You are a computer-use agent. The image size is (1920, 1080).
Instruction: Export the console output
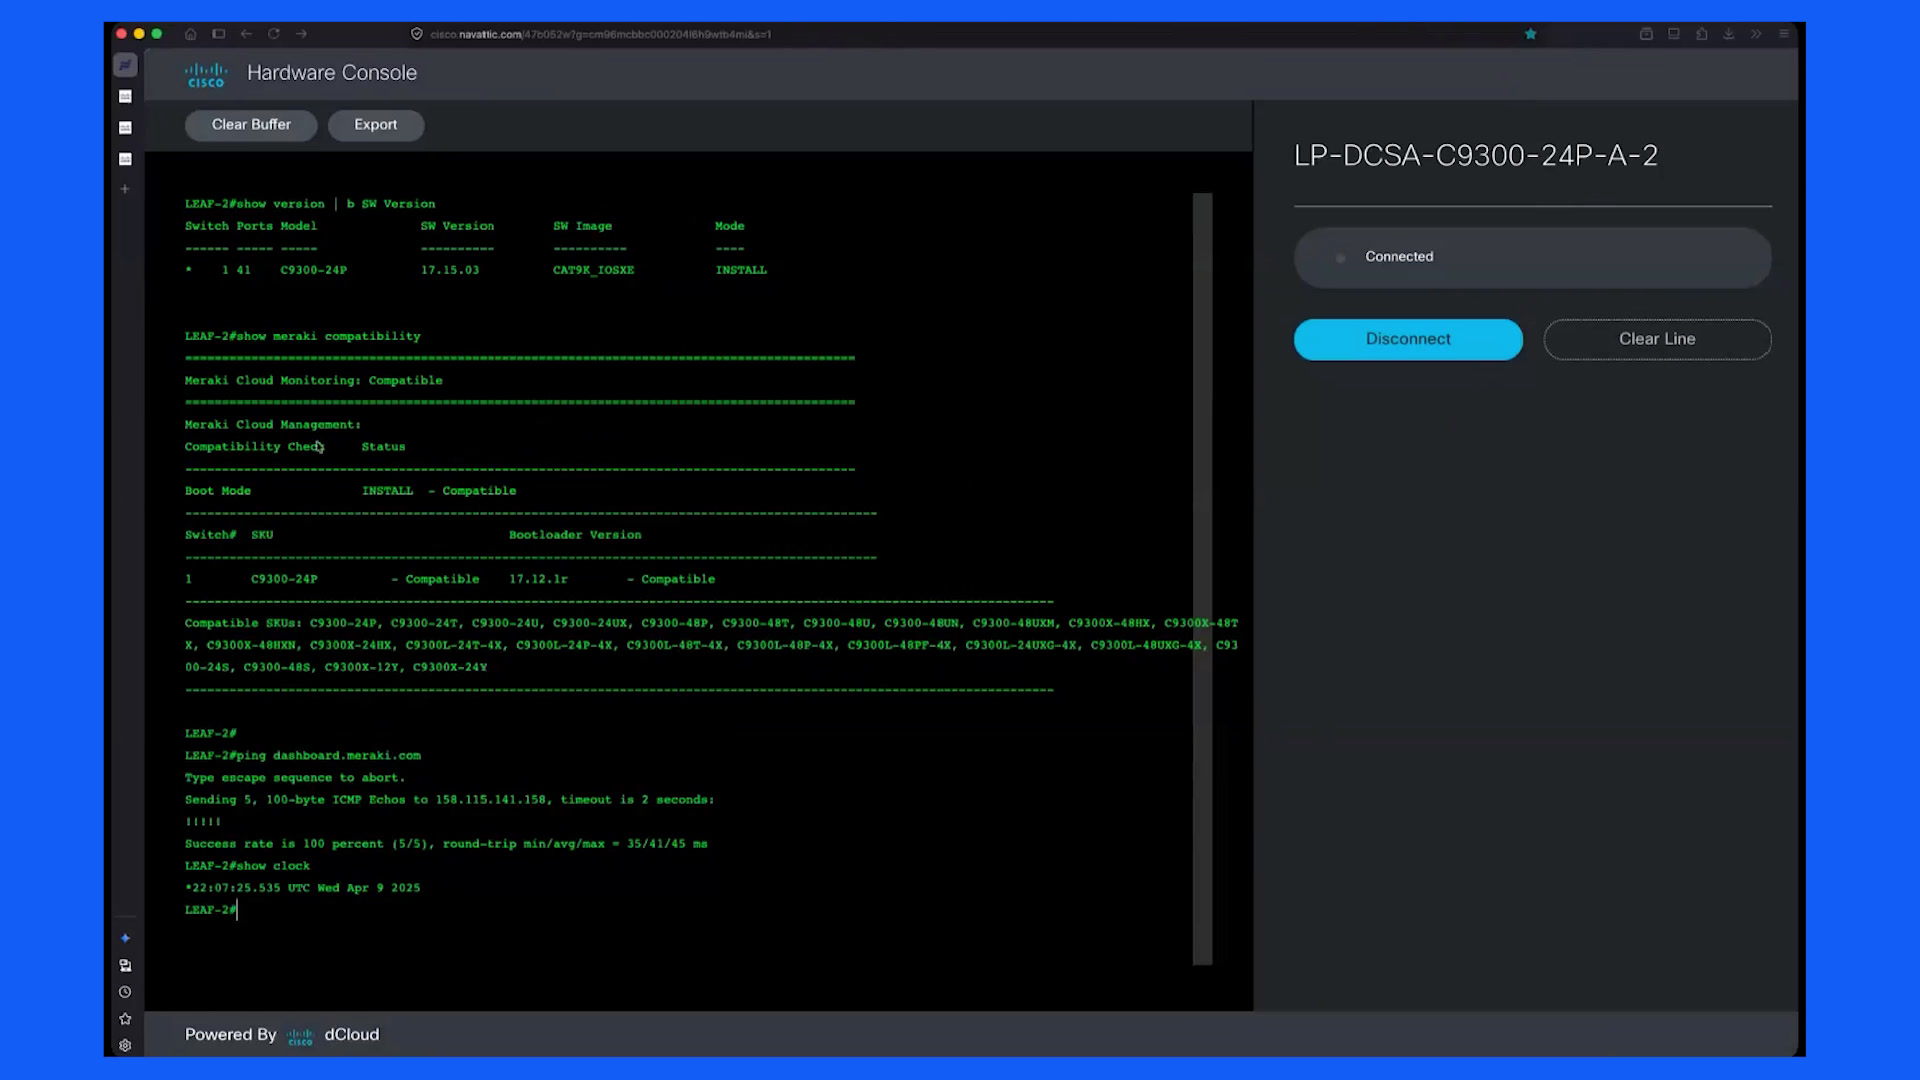point(376,125)
